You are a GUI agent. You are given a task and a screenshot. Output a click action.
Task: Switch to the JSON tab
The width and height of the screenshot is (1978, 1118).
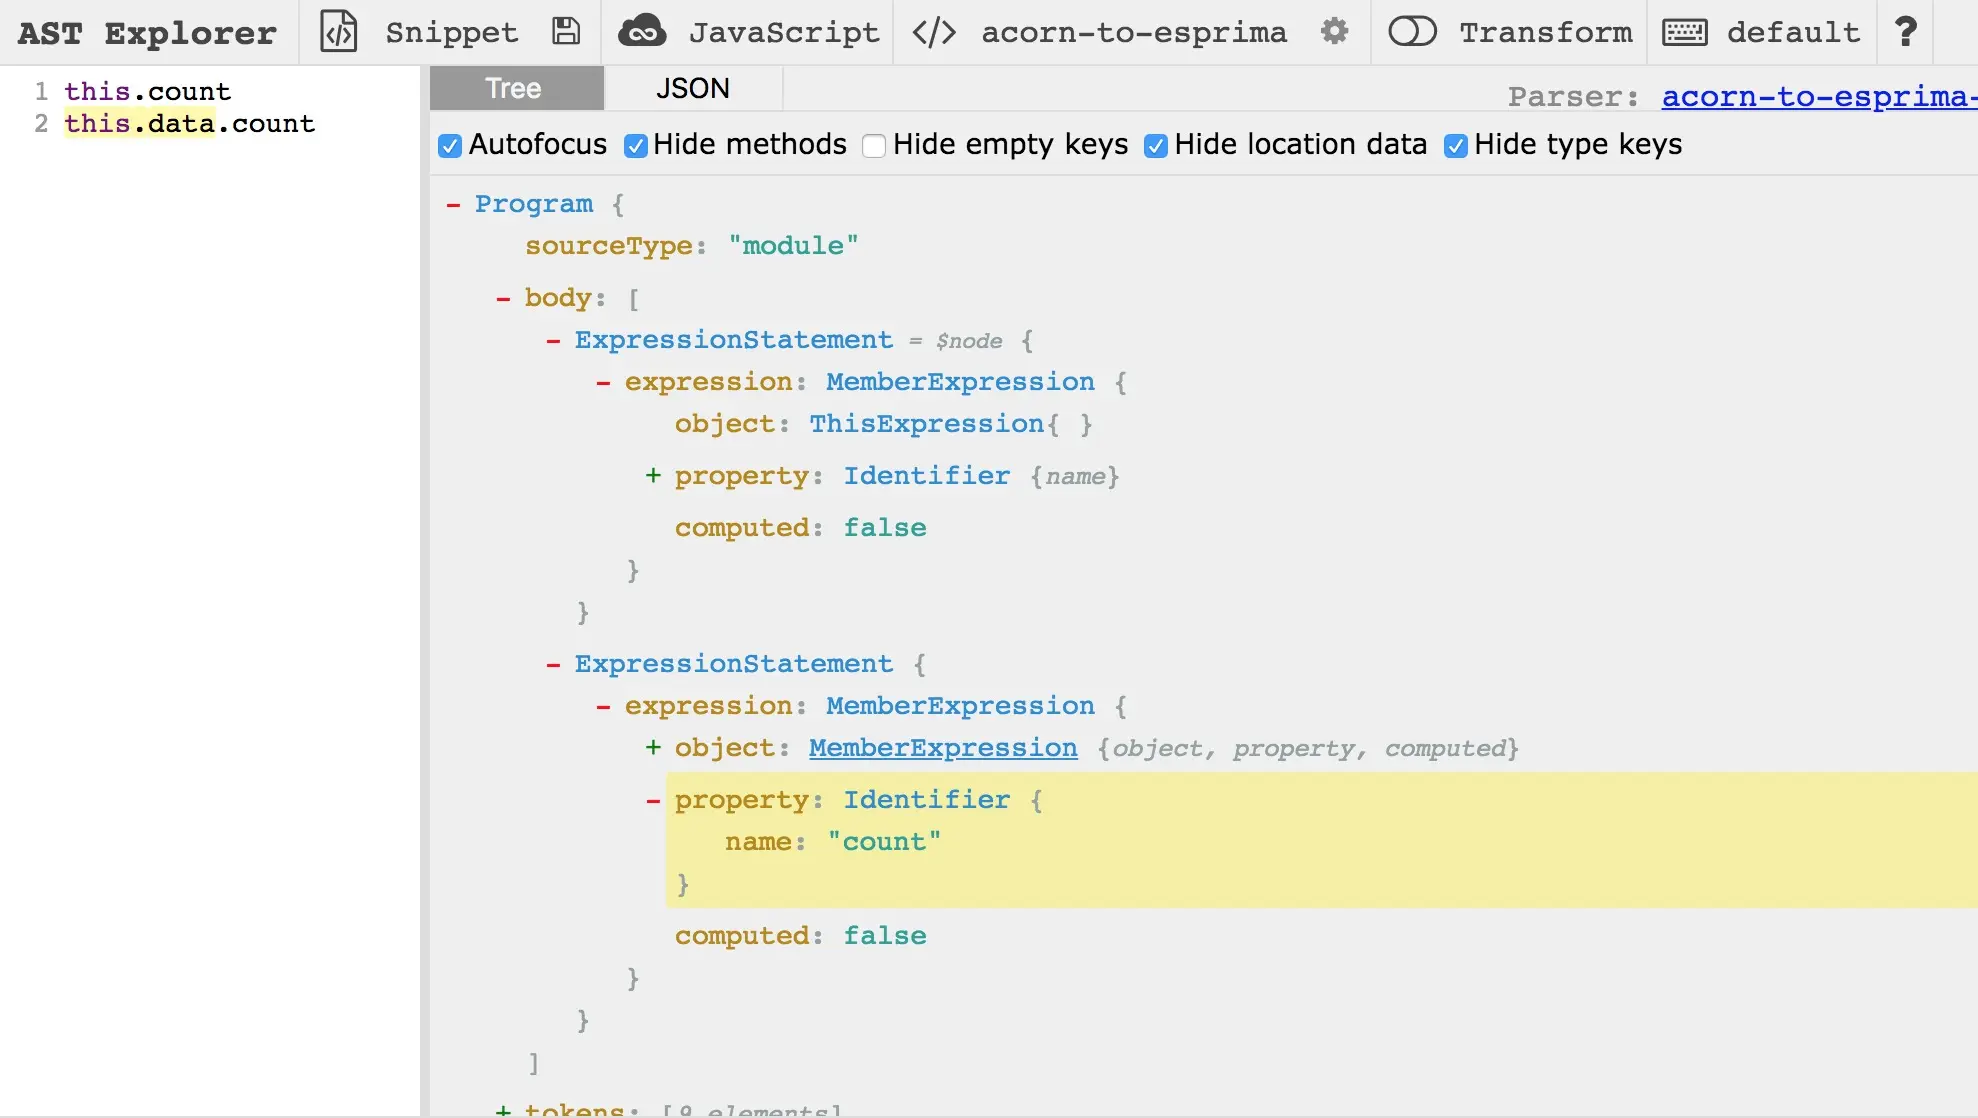(x=692, y=89)
